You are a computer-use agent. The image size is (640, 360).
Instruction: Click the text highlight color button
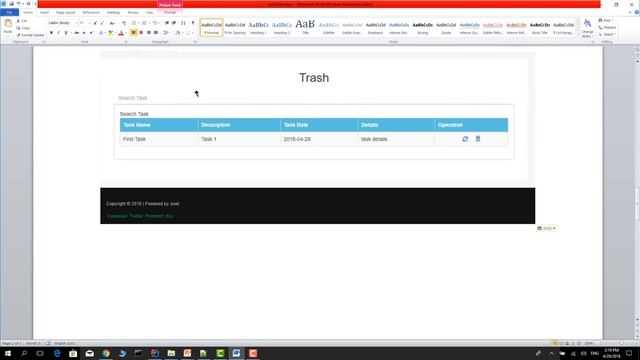click(110, 33)
